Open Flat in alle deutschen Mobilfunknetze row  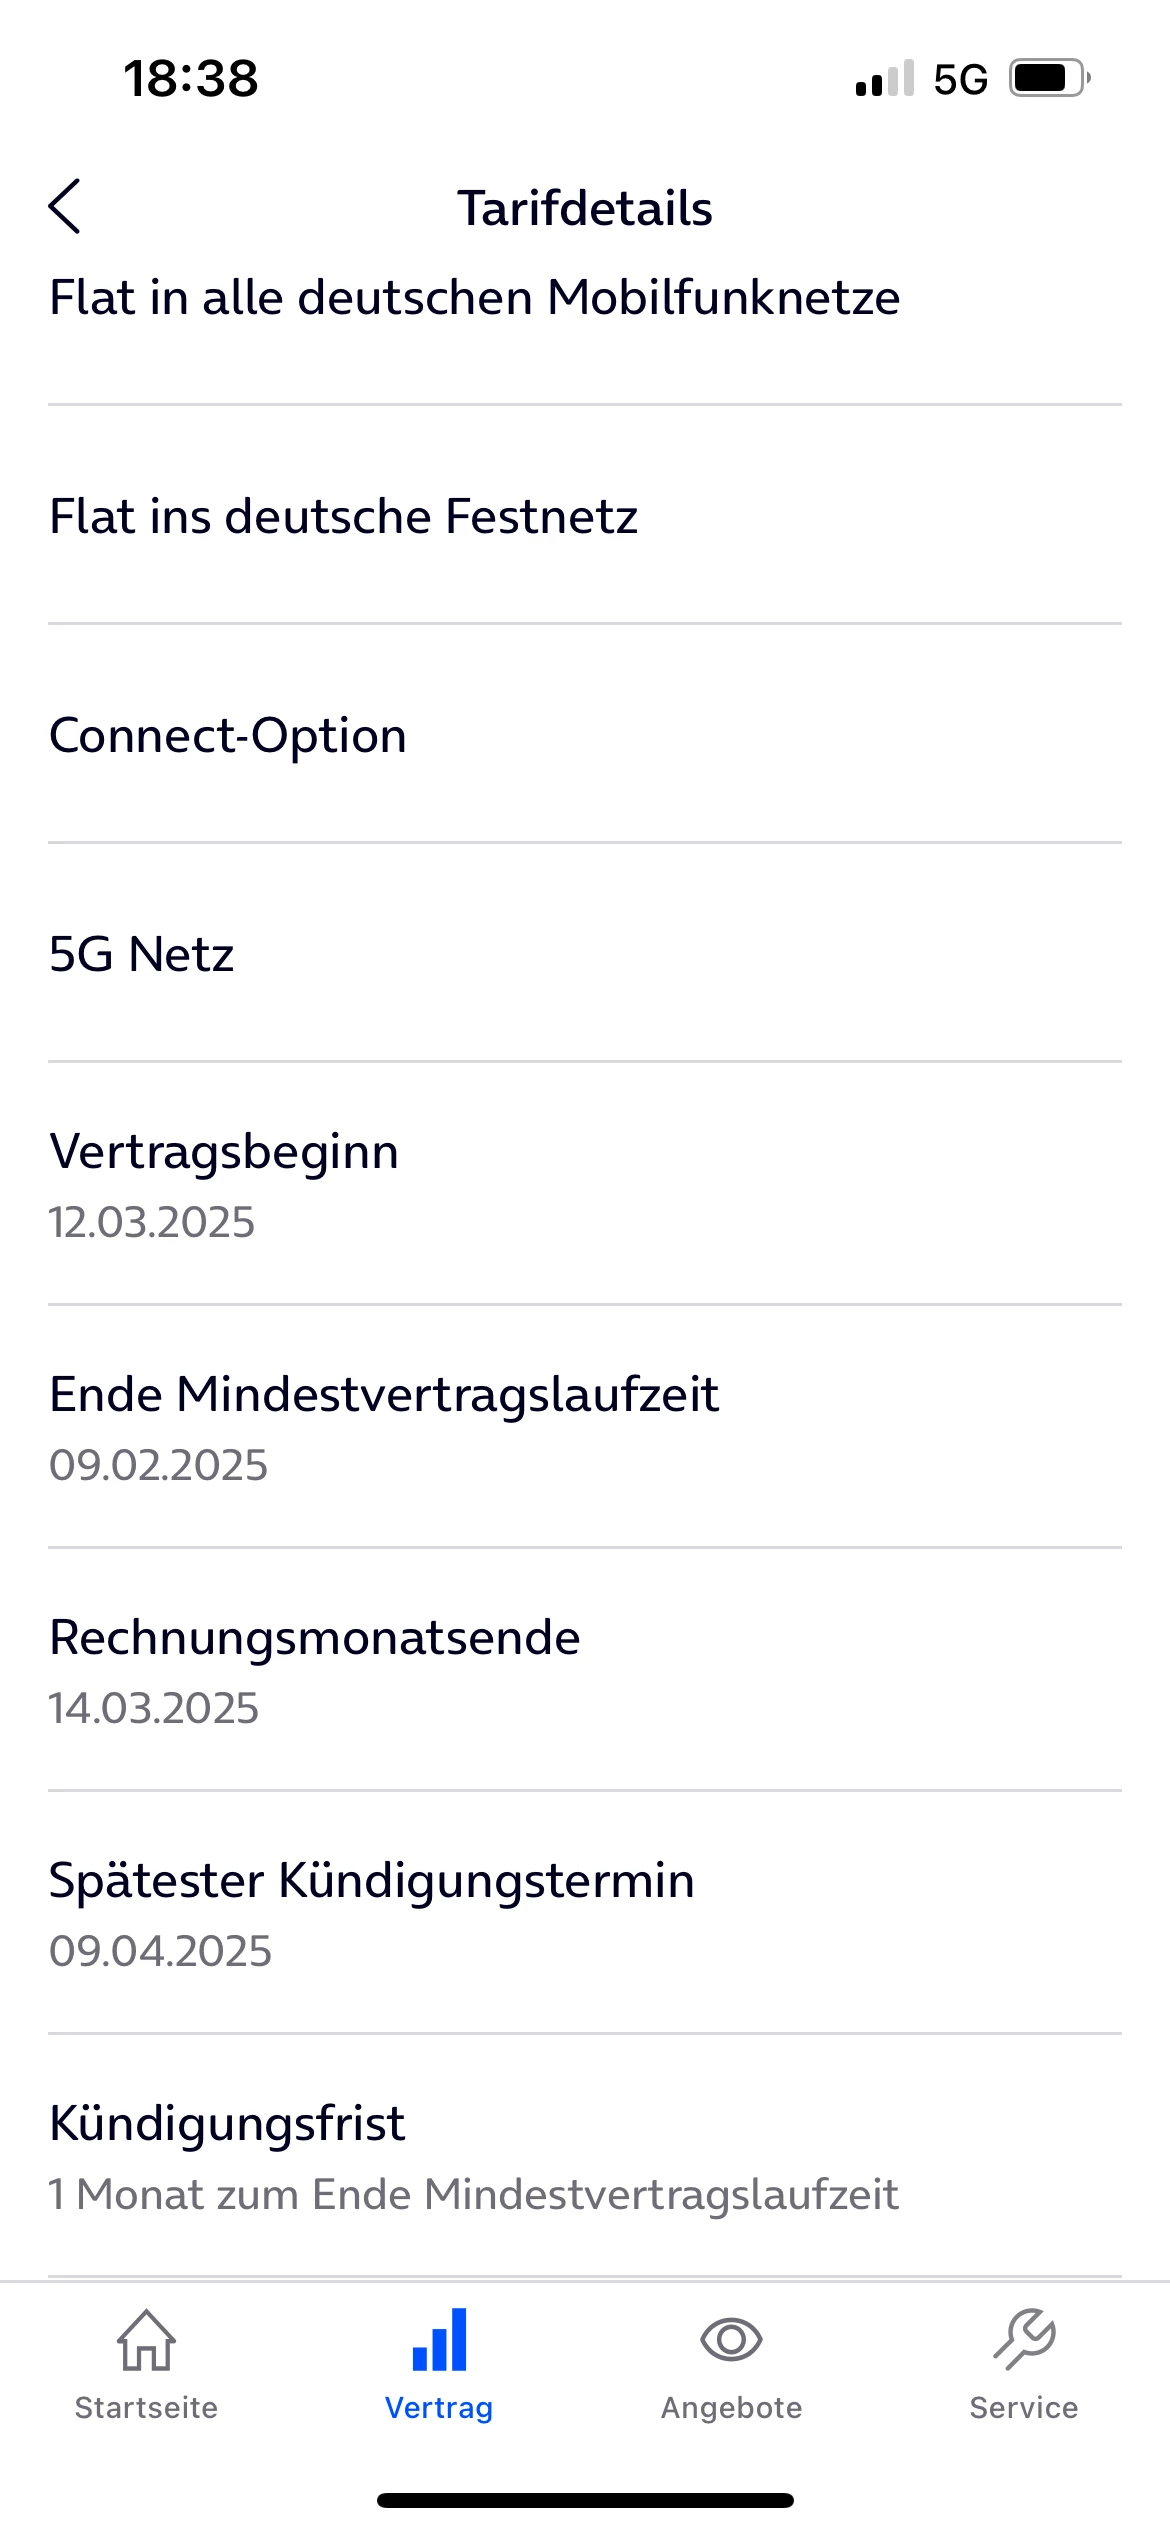click(x=475, y=298)
